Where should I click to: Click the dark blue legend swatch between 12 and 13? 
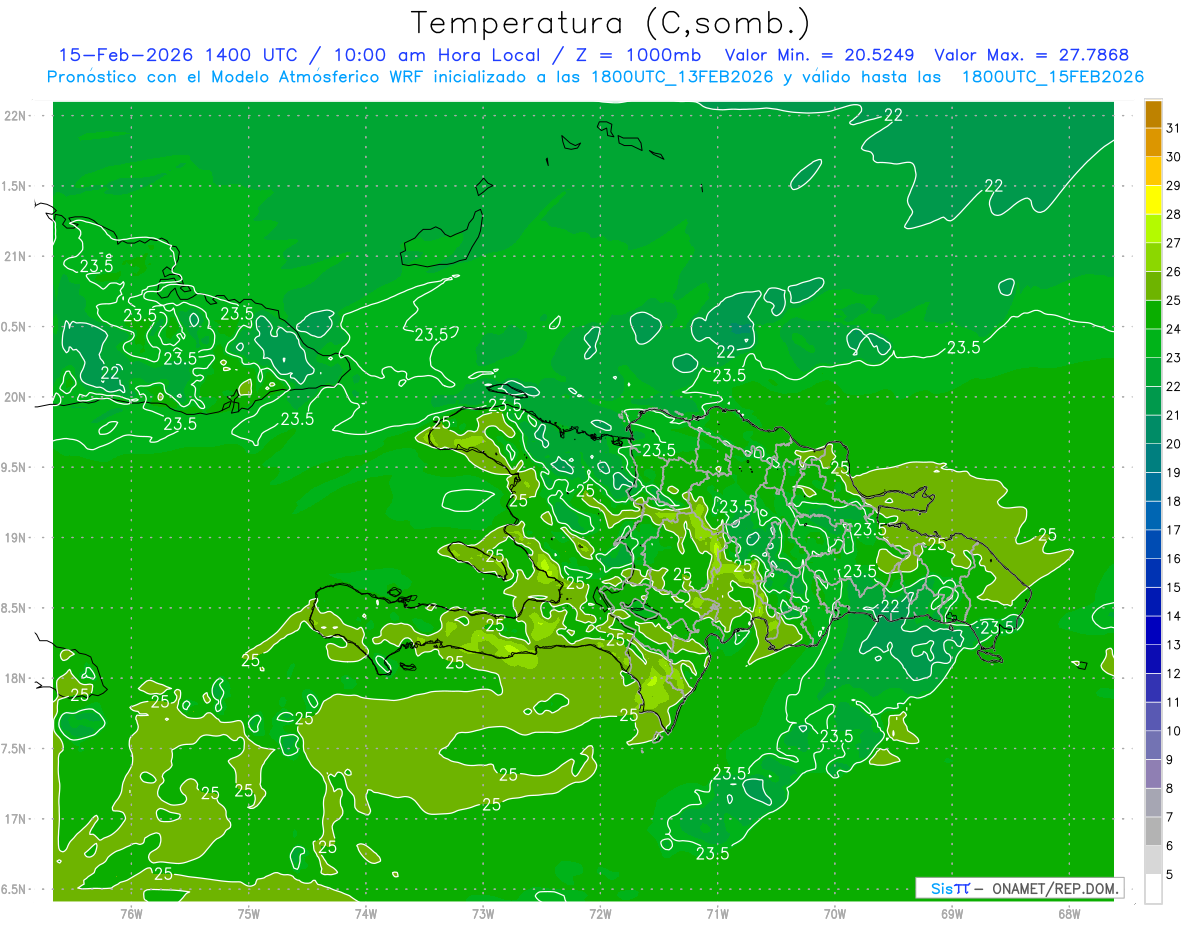(1153, 659)
